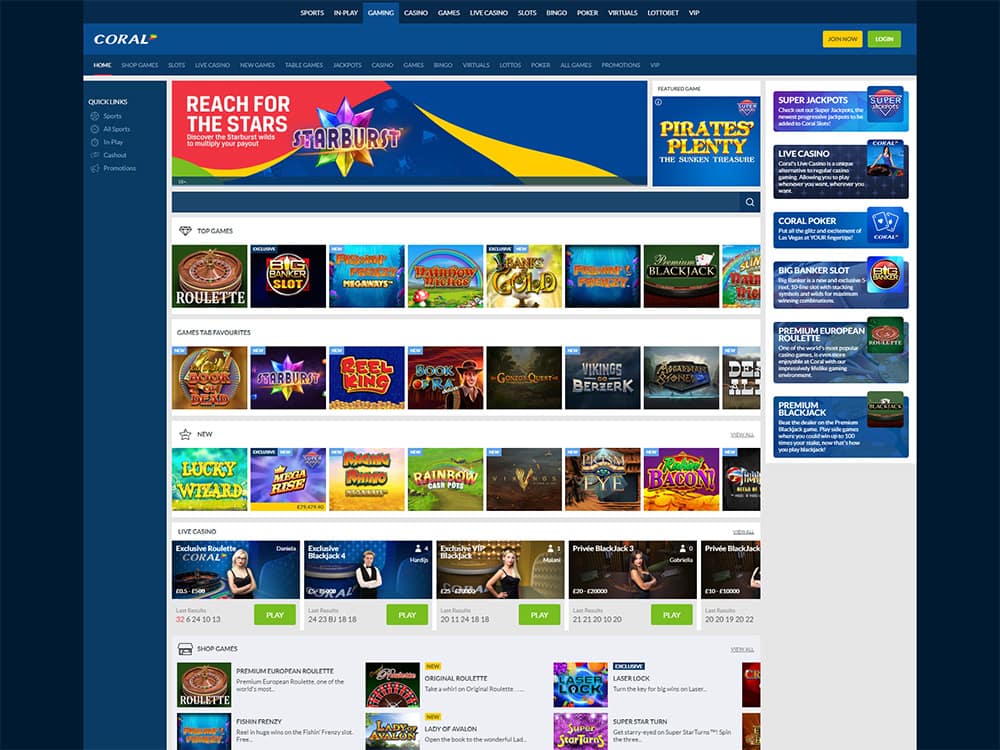Select All Games in sub navigation
Image resolution: width=1000 pixels, height=750 pixels.
[576, 65]
